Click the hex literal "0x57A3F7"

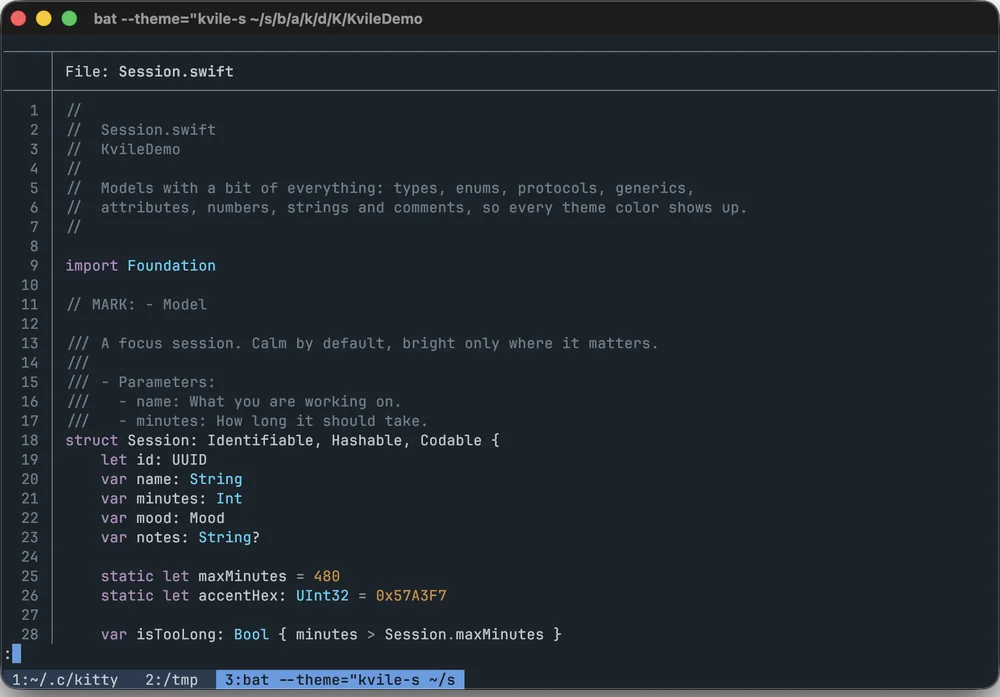(x=411, y=596)
